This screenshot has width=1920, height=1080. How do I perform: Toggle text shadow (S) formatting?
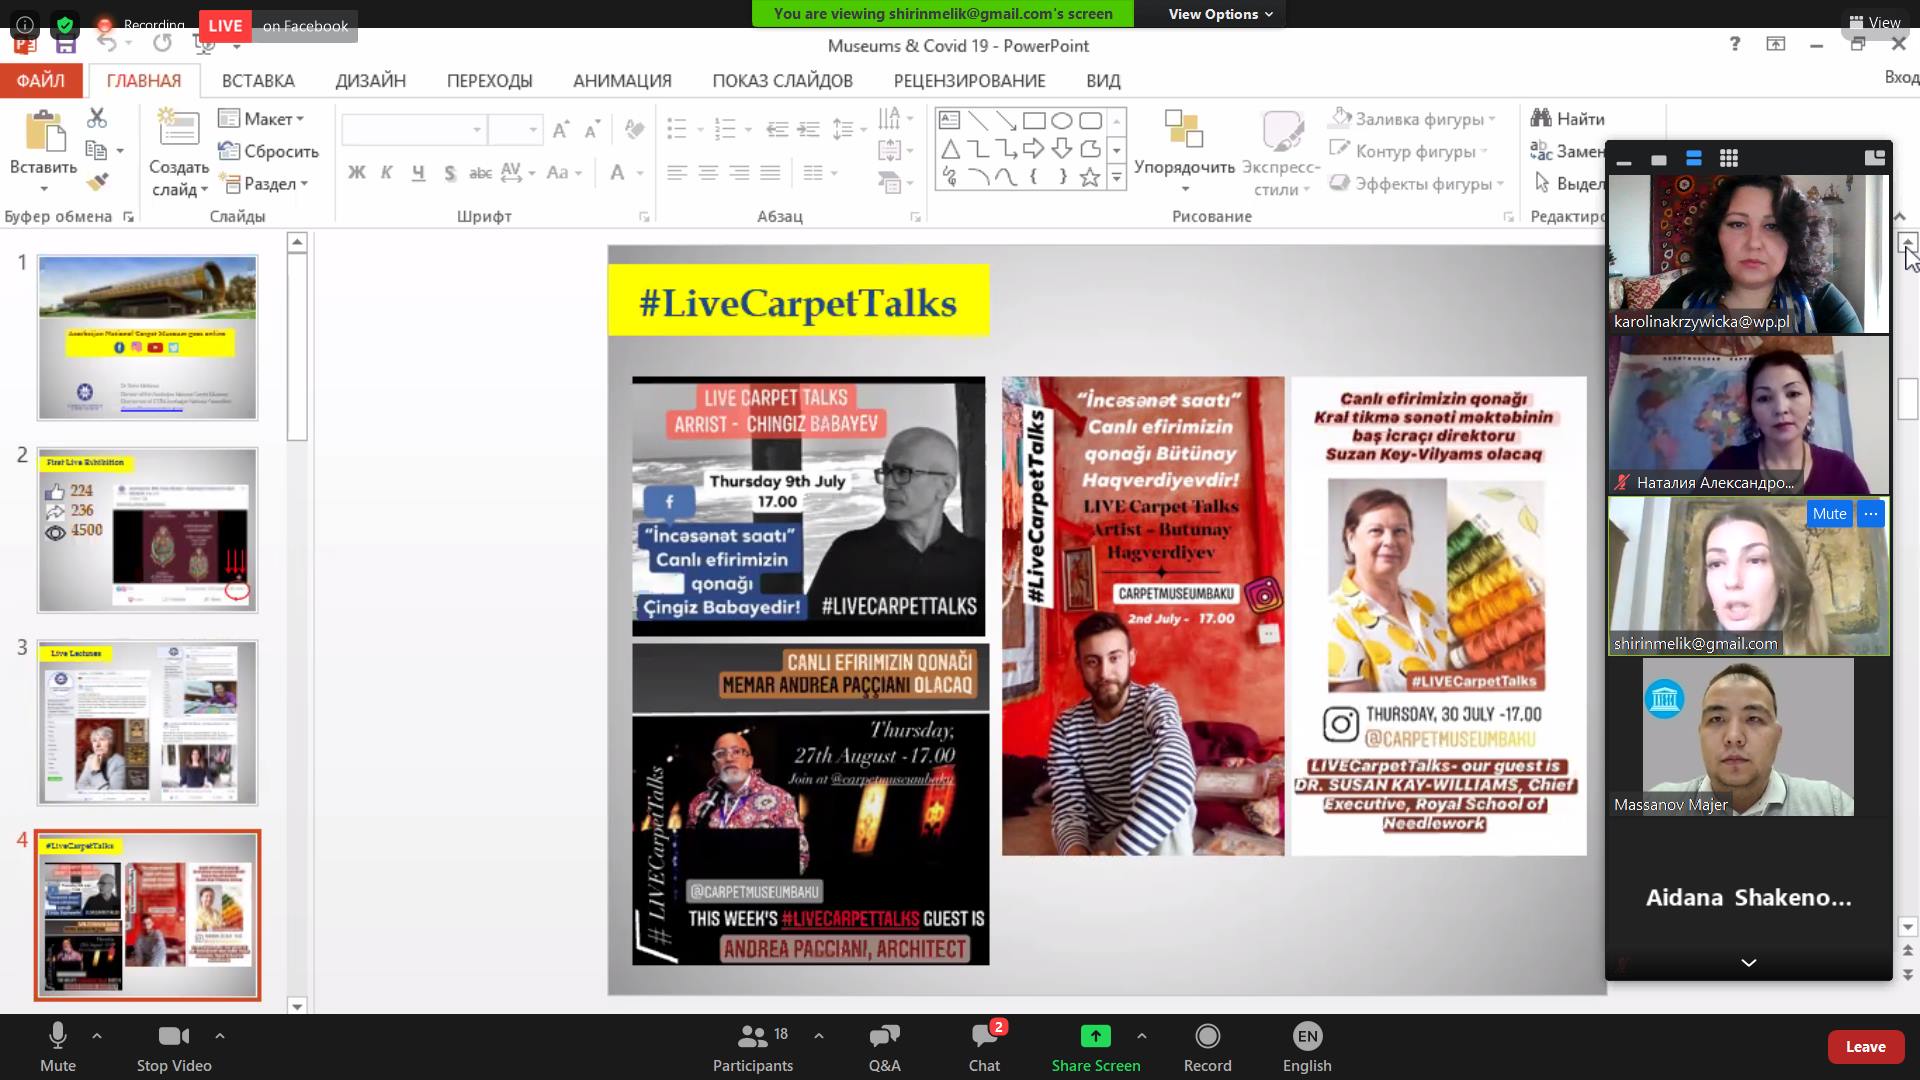coord(450,173)
